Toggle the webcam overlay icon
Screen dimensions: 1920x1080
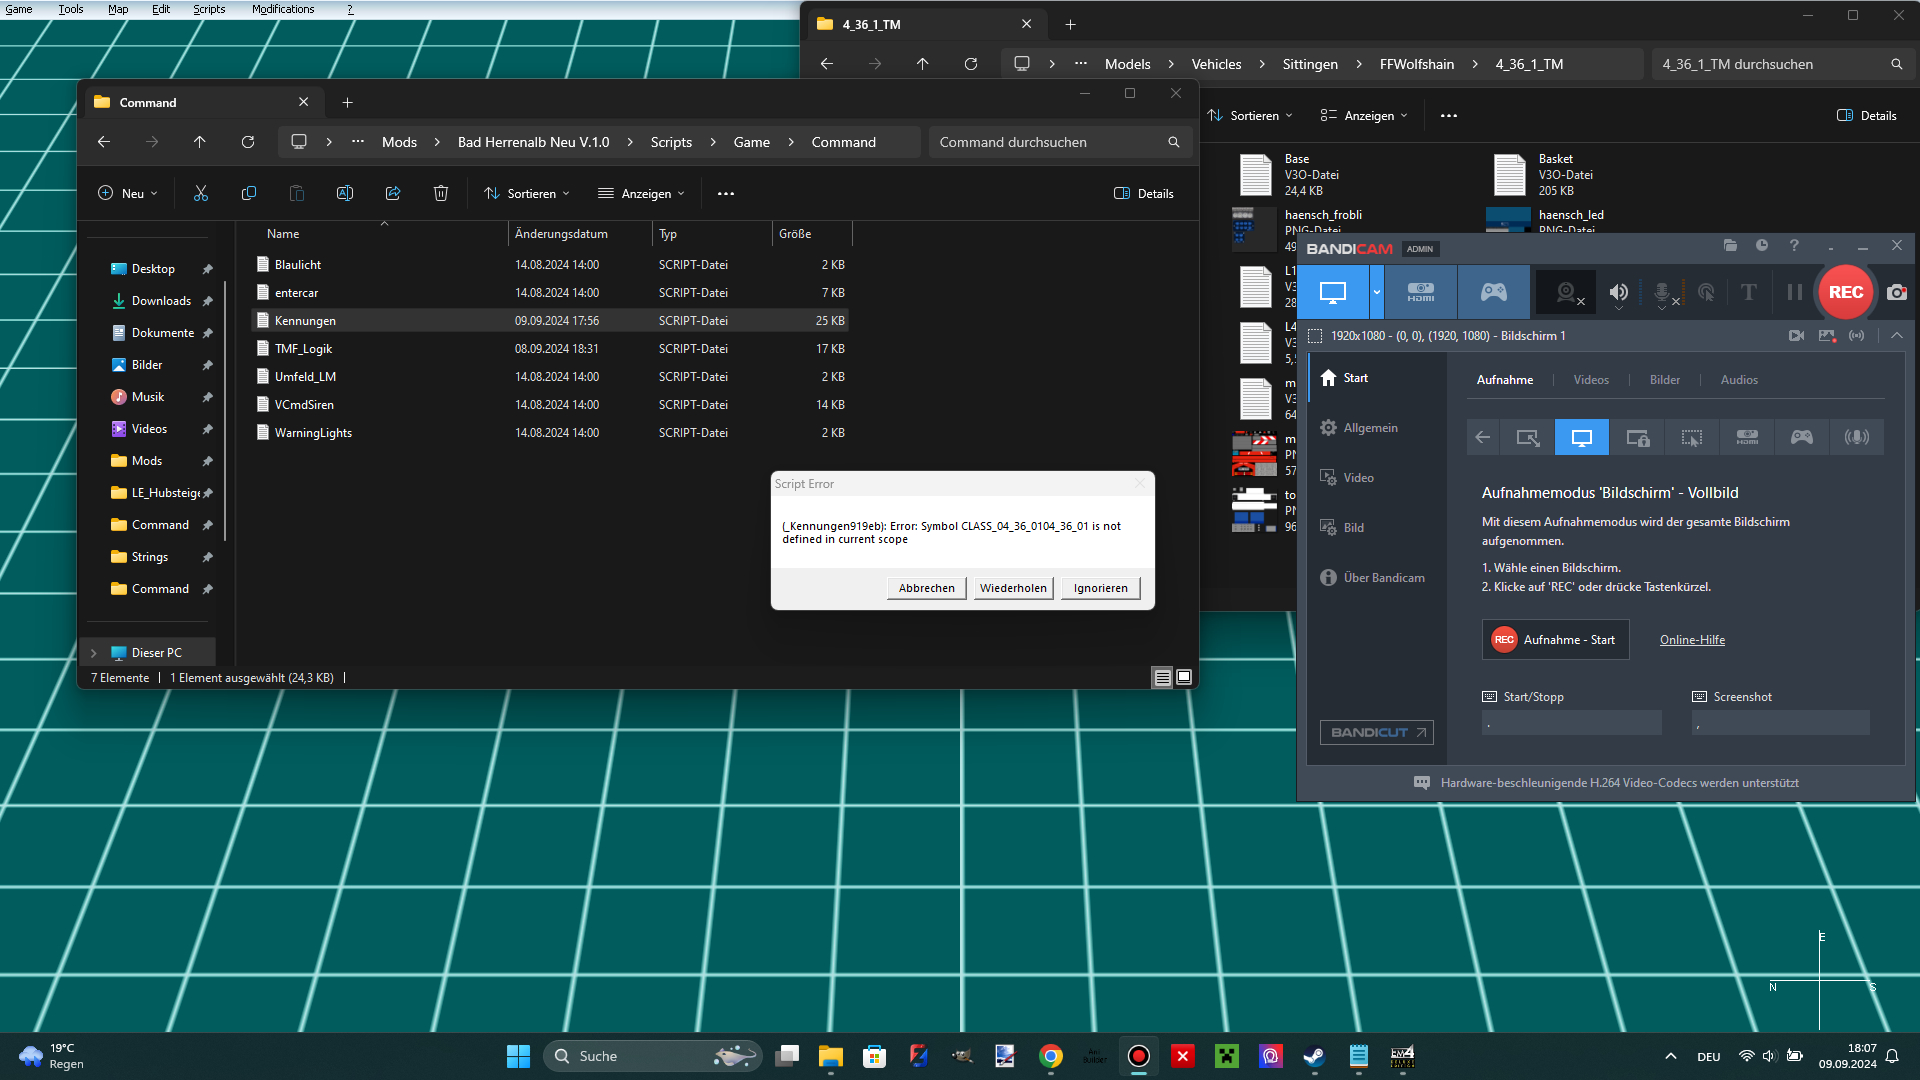(1567, 292)
